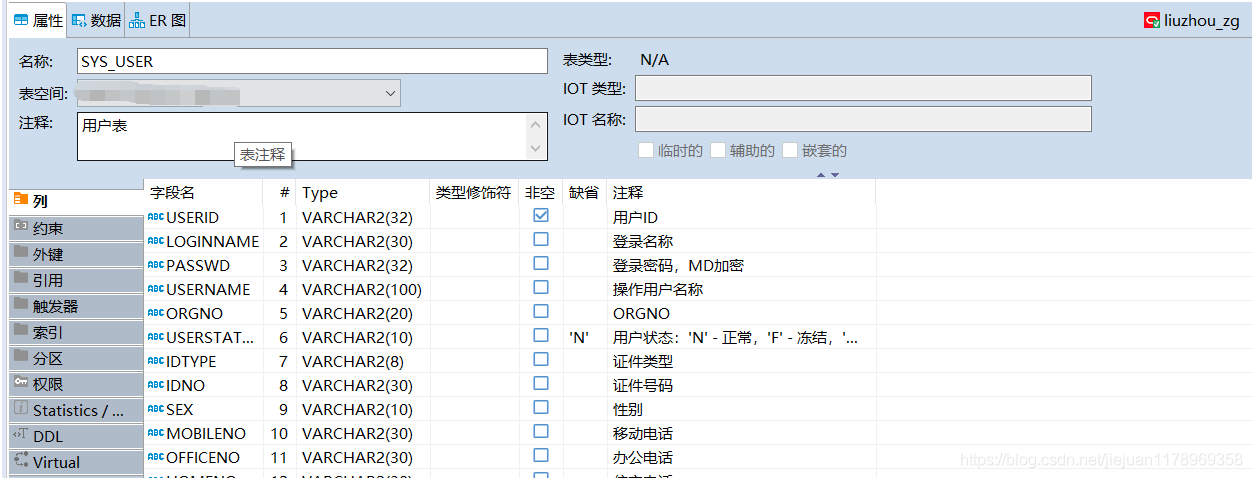Viewport: 1252px width, 478px height.
Task: Click the Type column header
Action: 320,192
